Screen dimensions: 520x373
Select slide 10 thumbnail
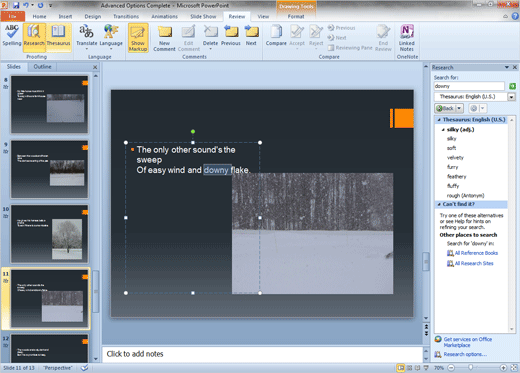50,234
